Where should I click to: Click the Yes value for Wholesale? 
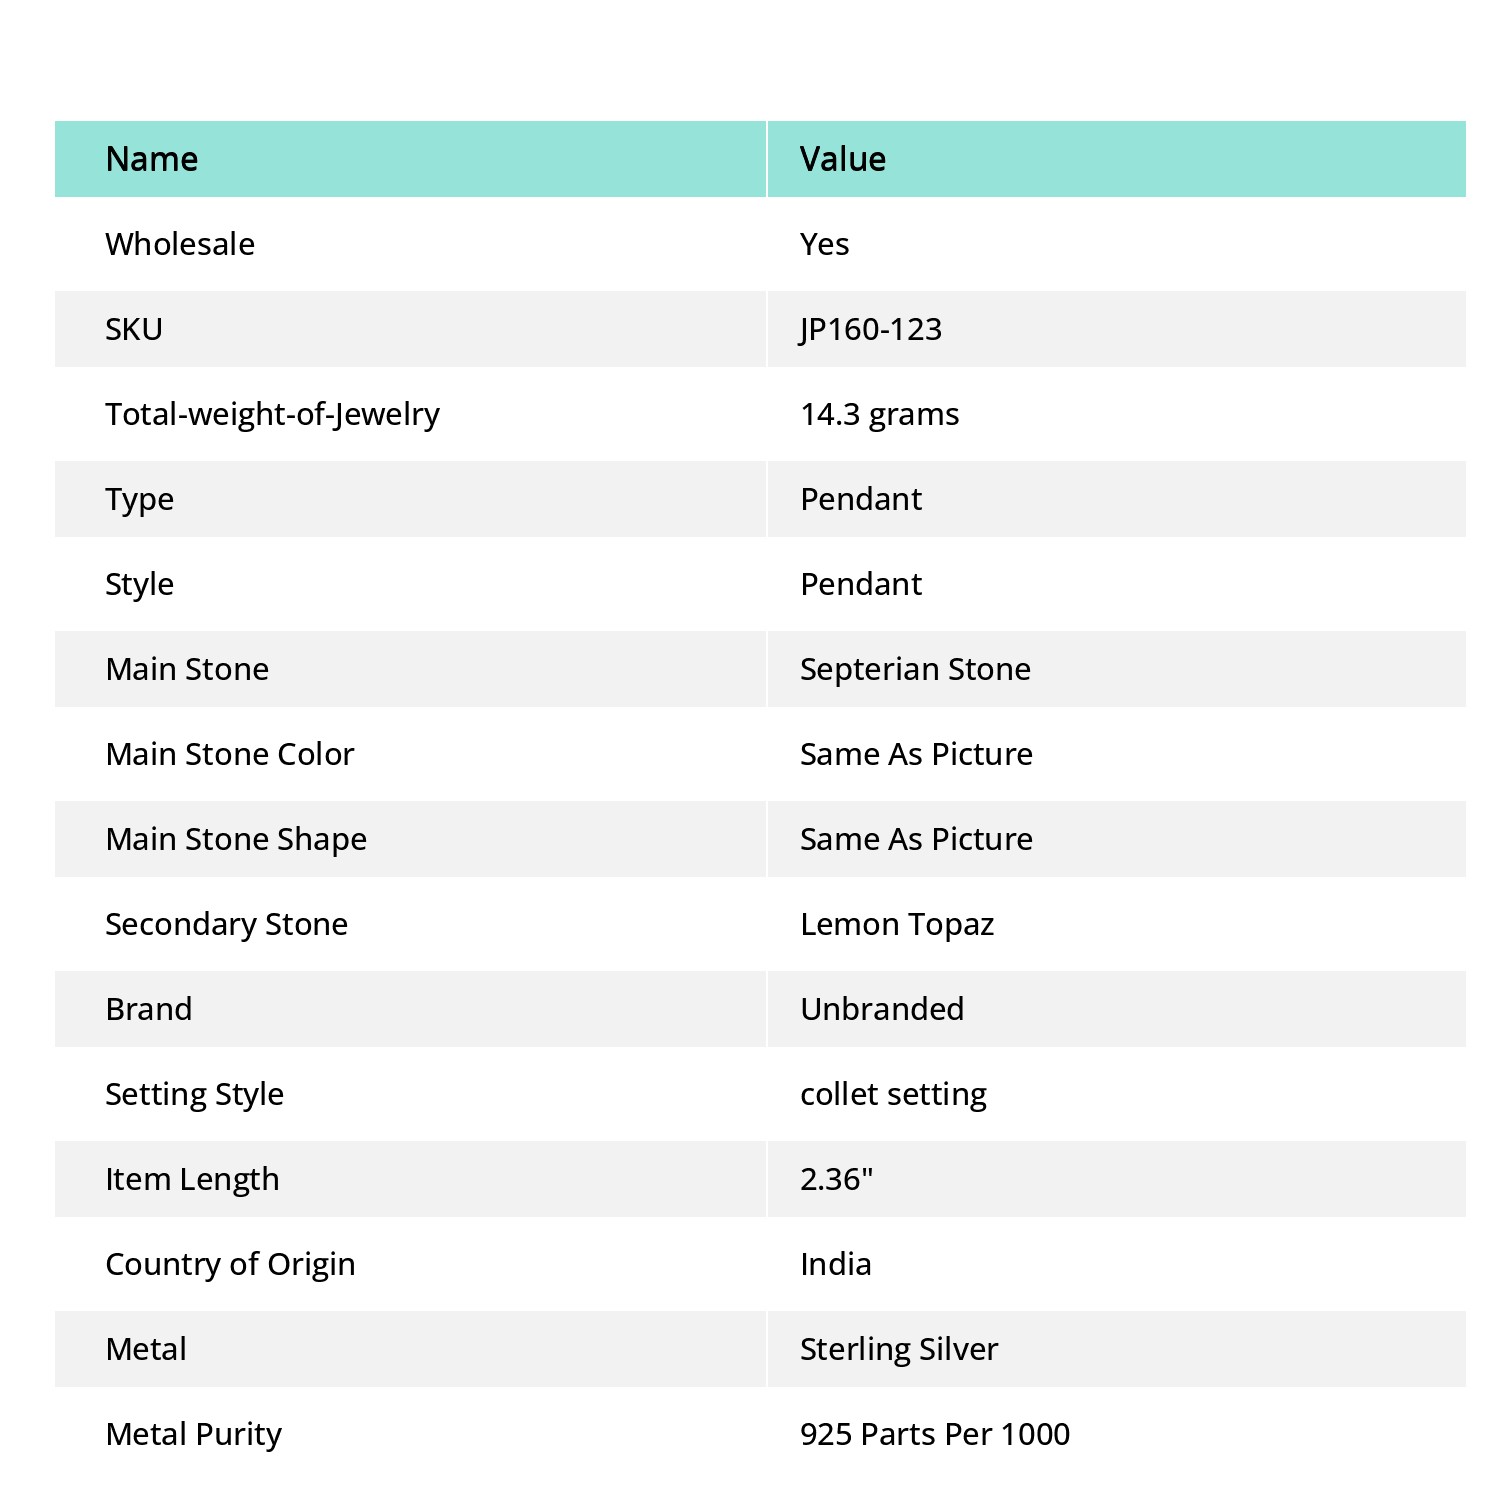point(825,244)
